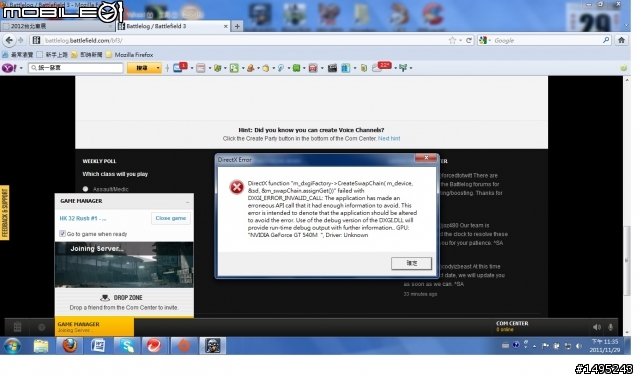
Task: Expand the dropdown after the magnifier toolbar icon
Action: [x=289, y=68]
